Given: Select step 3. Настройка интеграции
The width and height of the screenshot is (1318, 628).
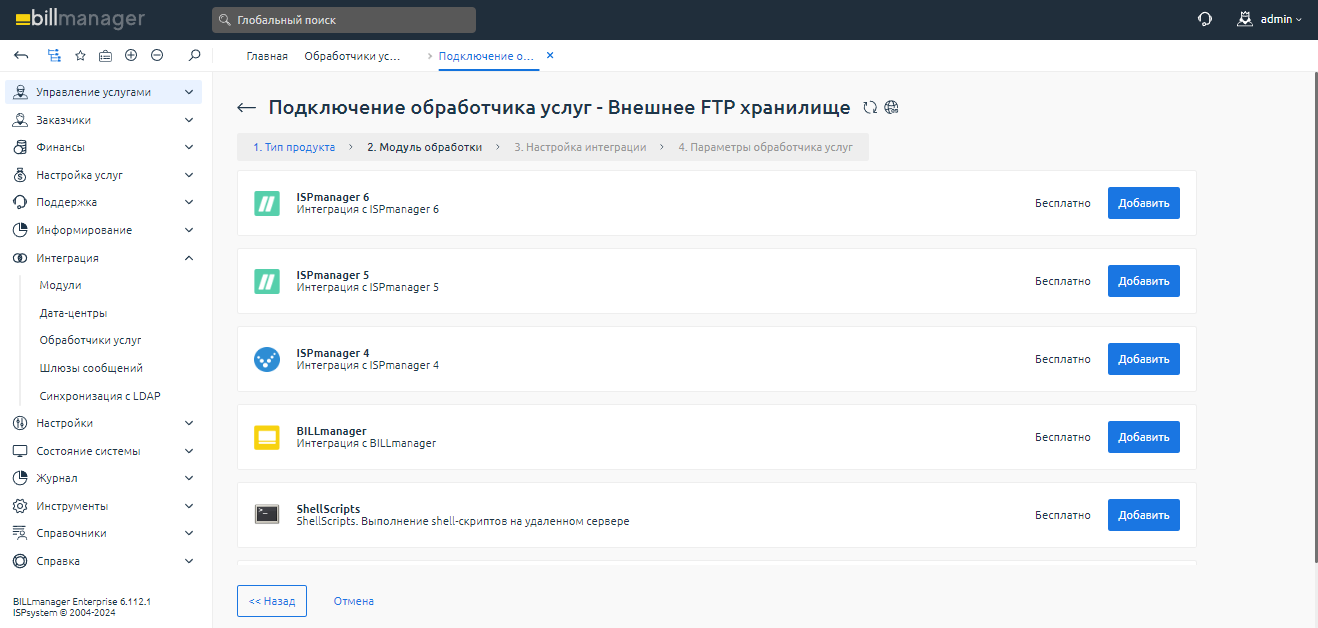Looking at the screenshot, I should click(580, 147).
